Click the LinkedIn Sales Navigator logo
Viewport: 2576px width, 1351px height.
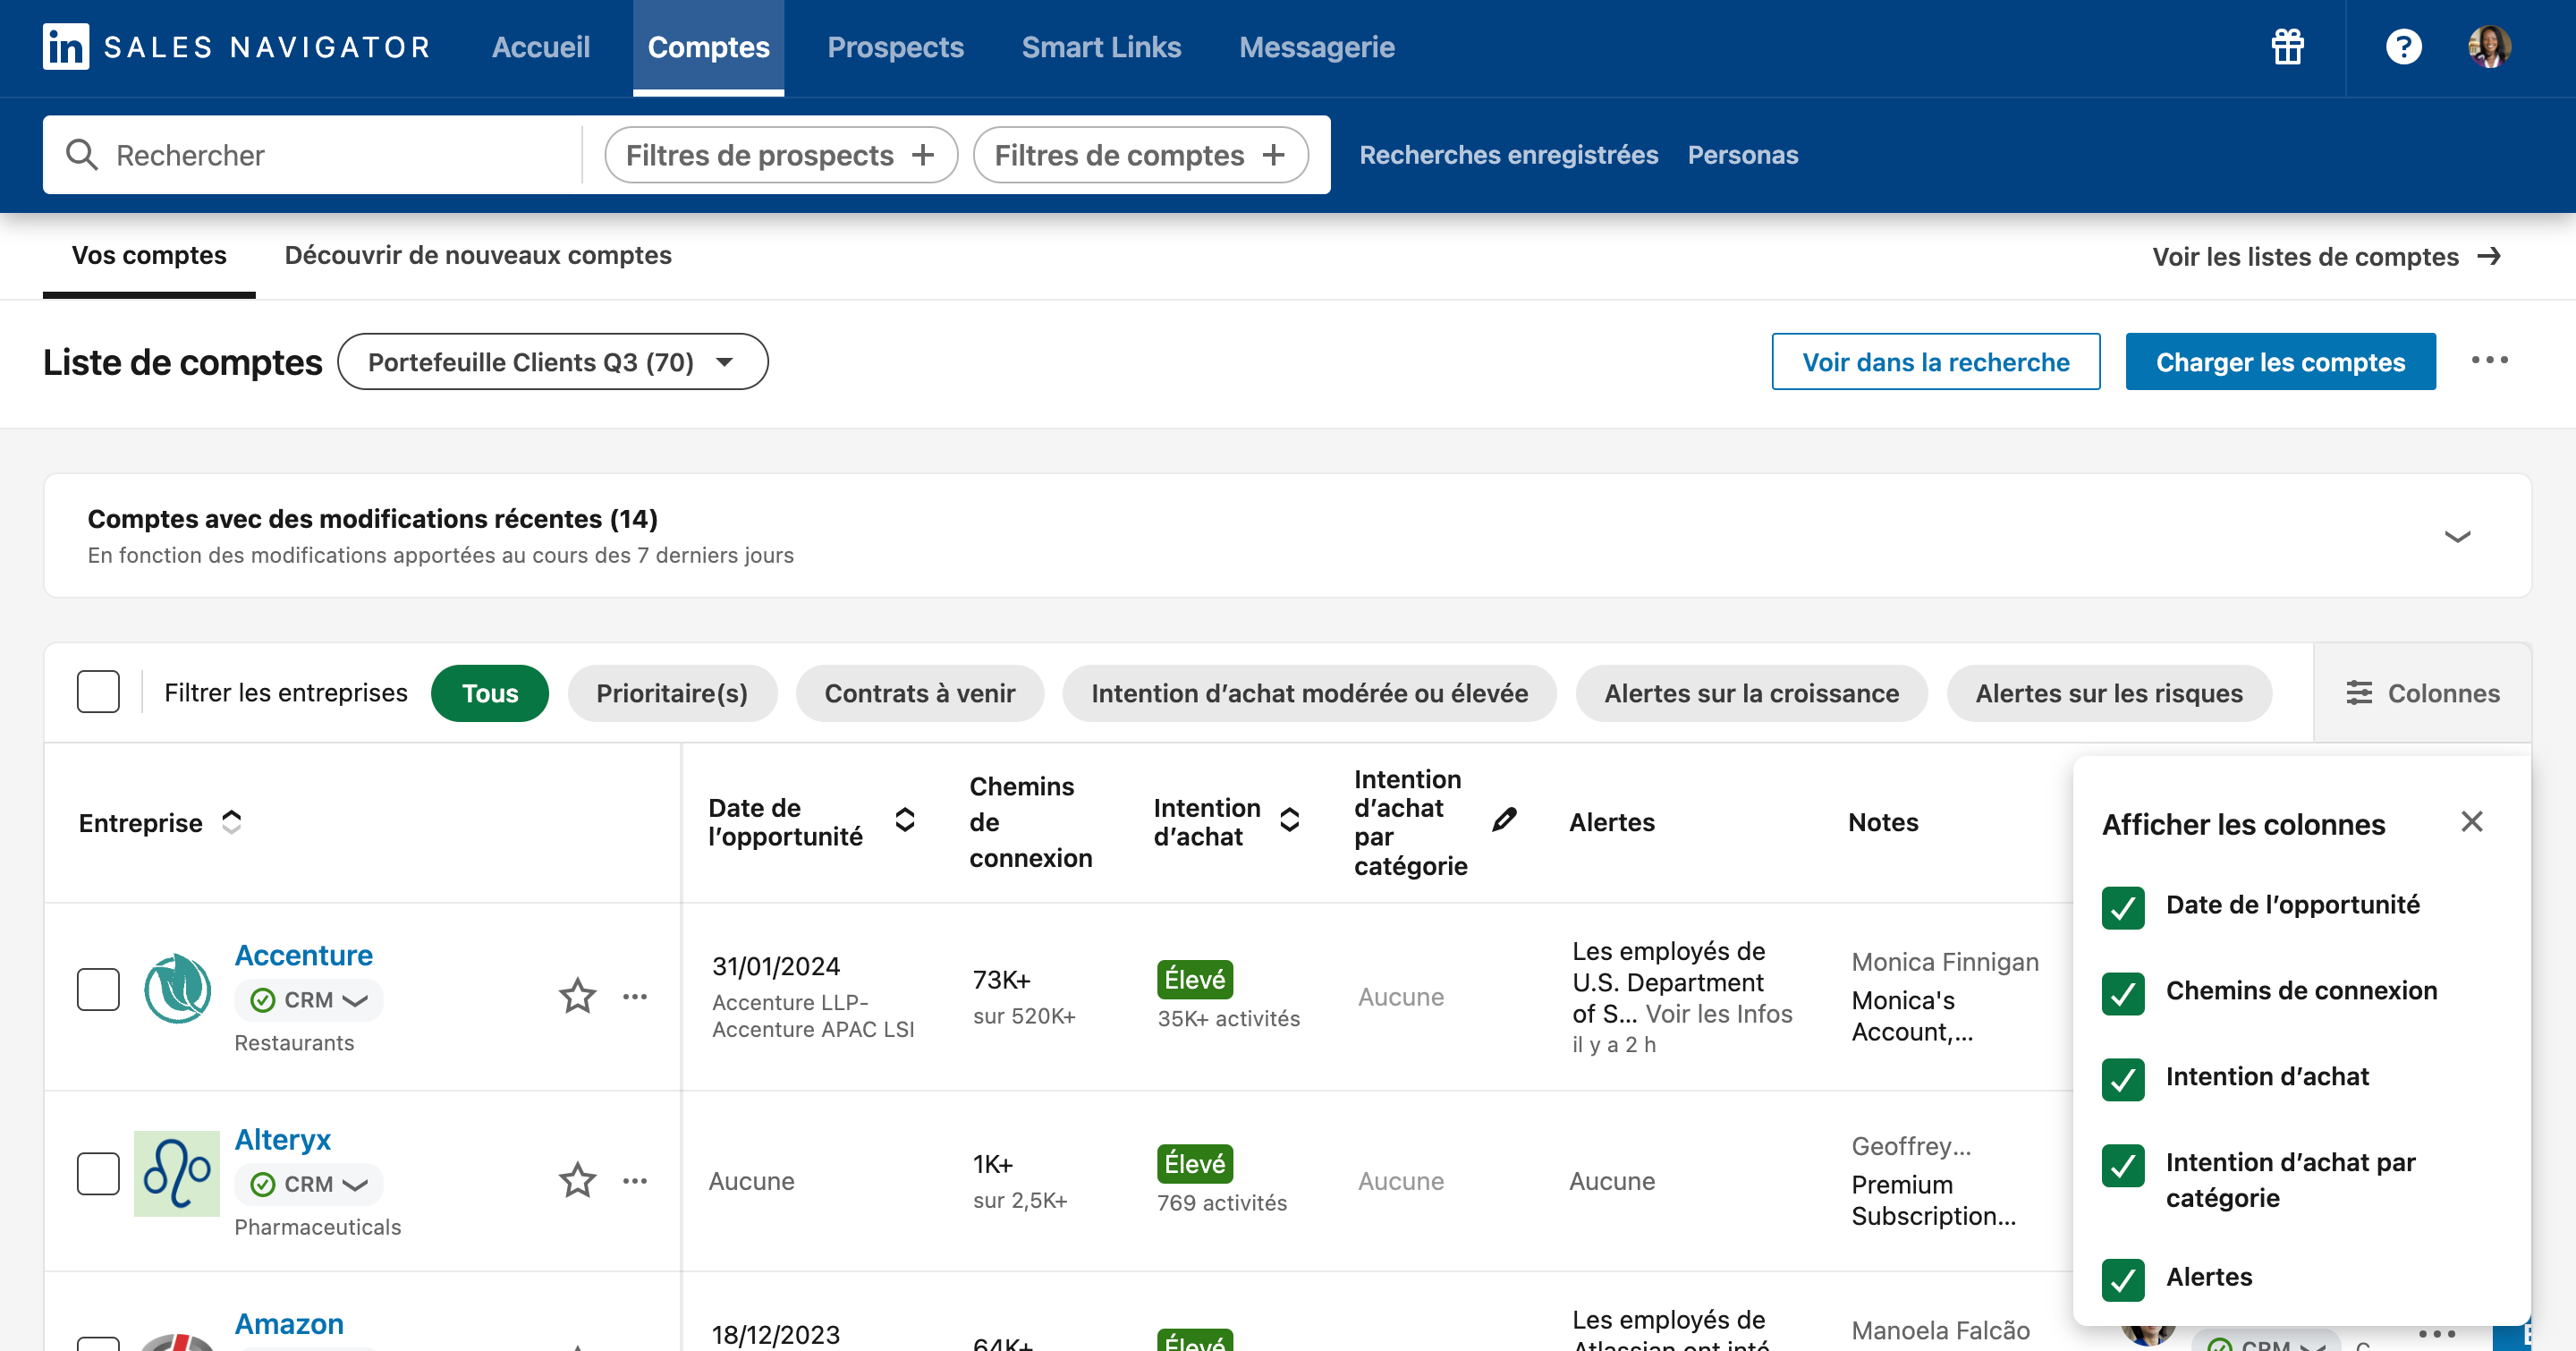point(236,47)
